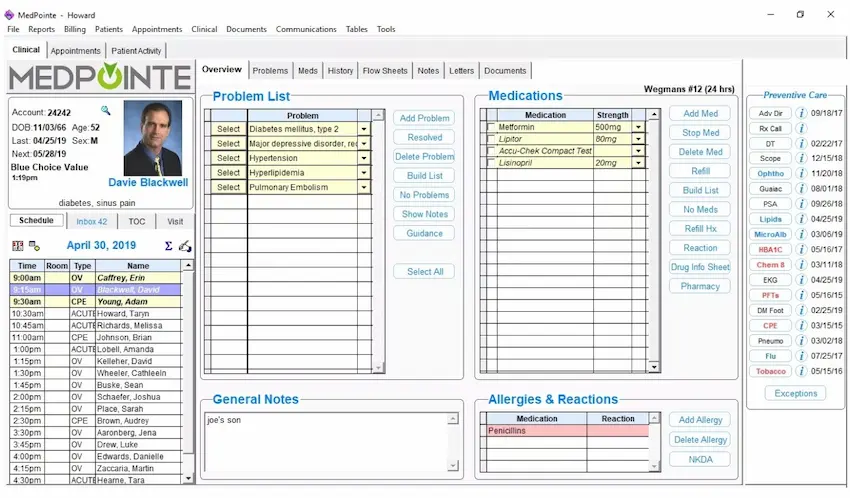The image size is (850, 498).
Task: Tick the checkbox beside Lipitor
Action: (490, 139)
